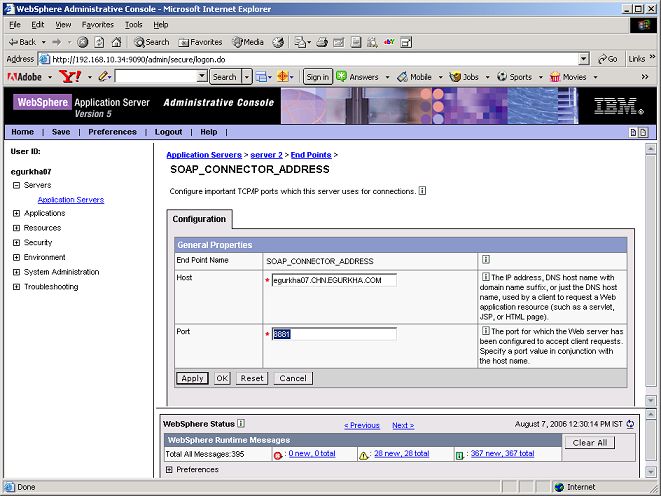
Task: Click Preferences in the console navigation bar
Action: pos(112,132)
